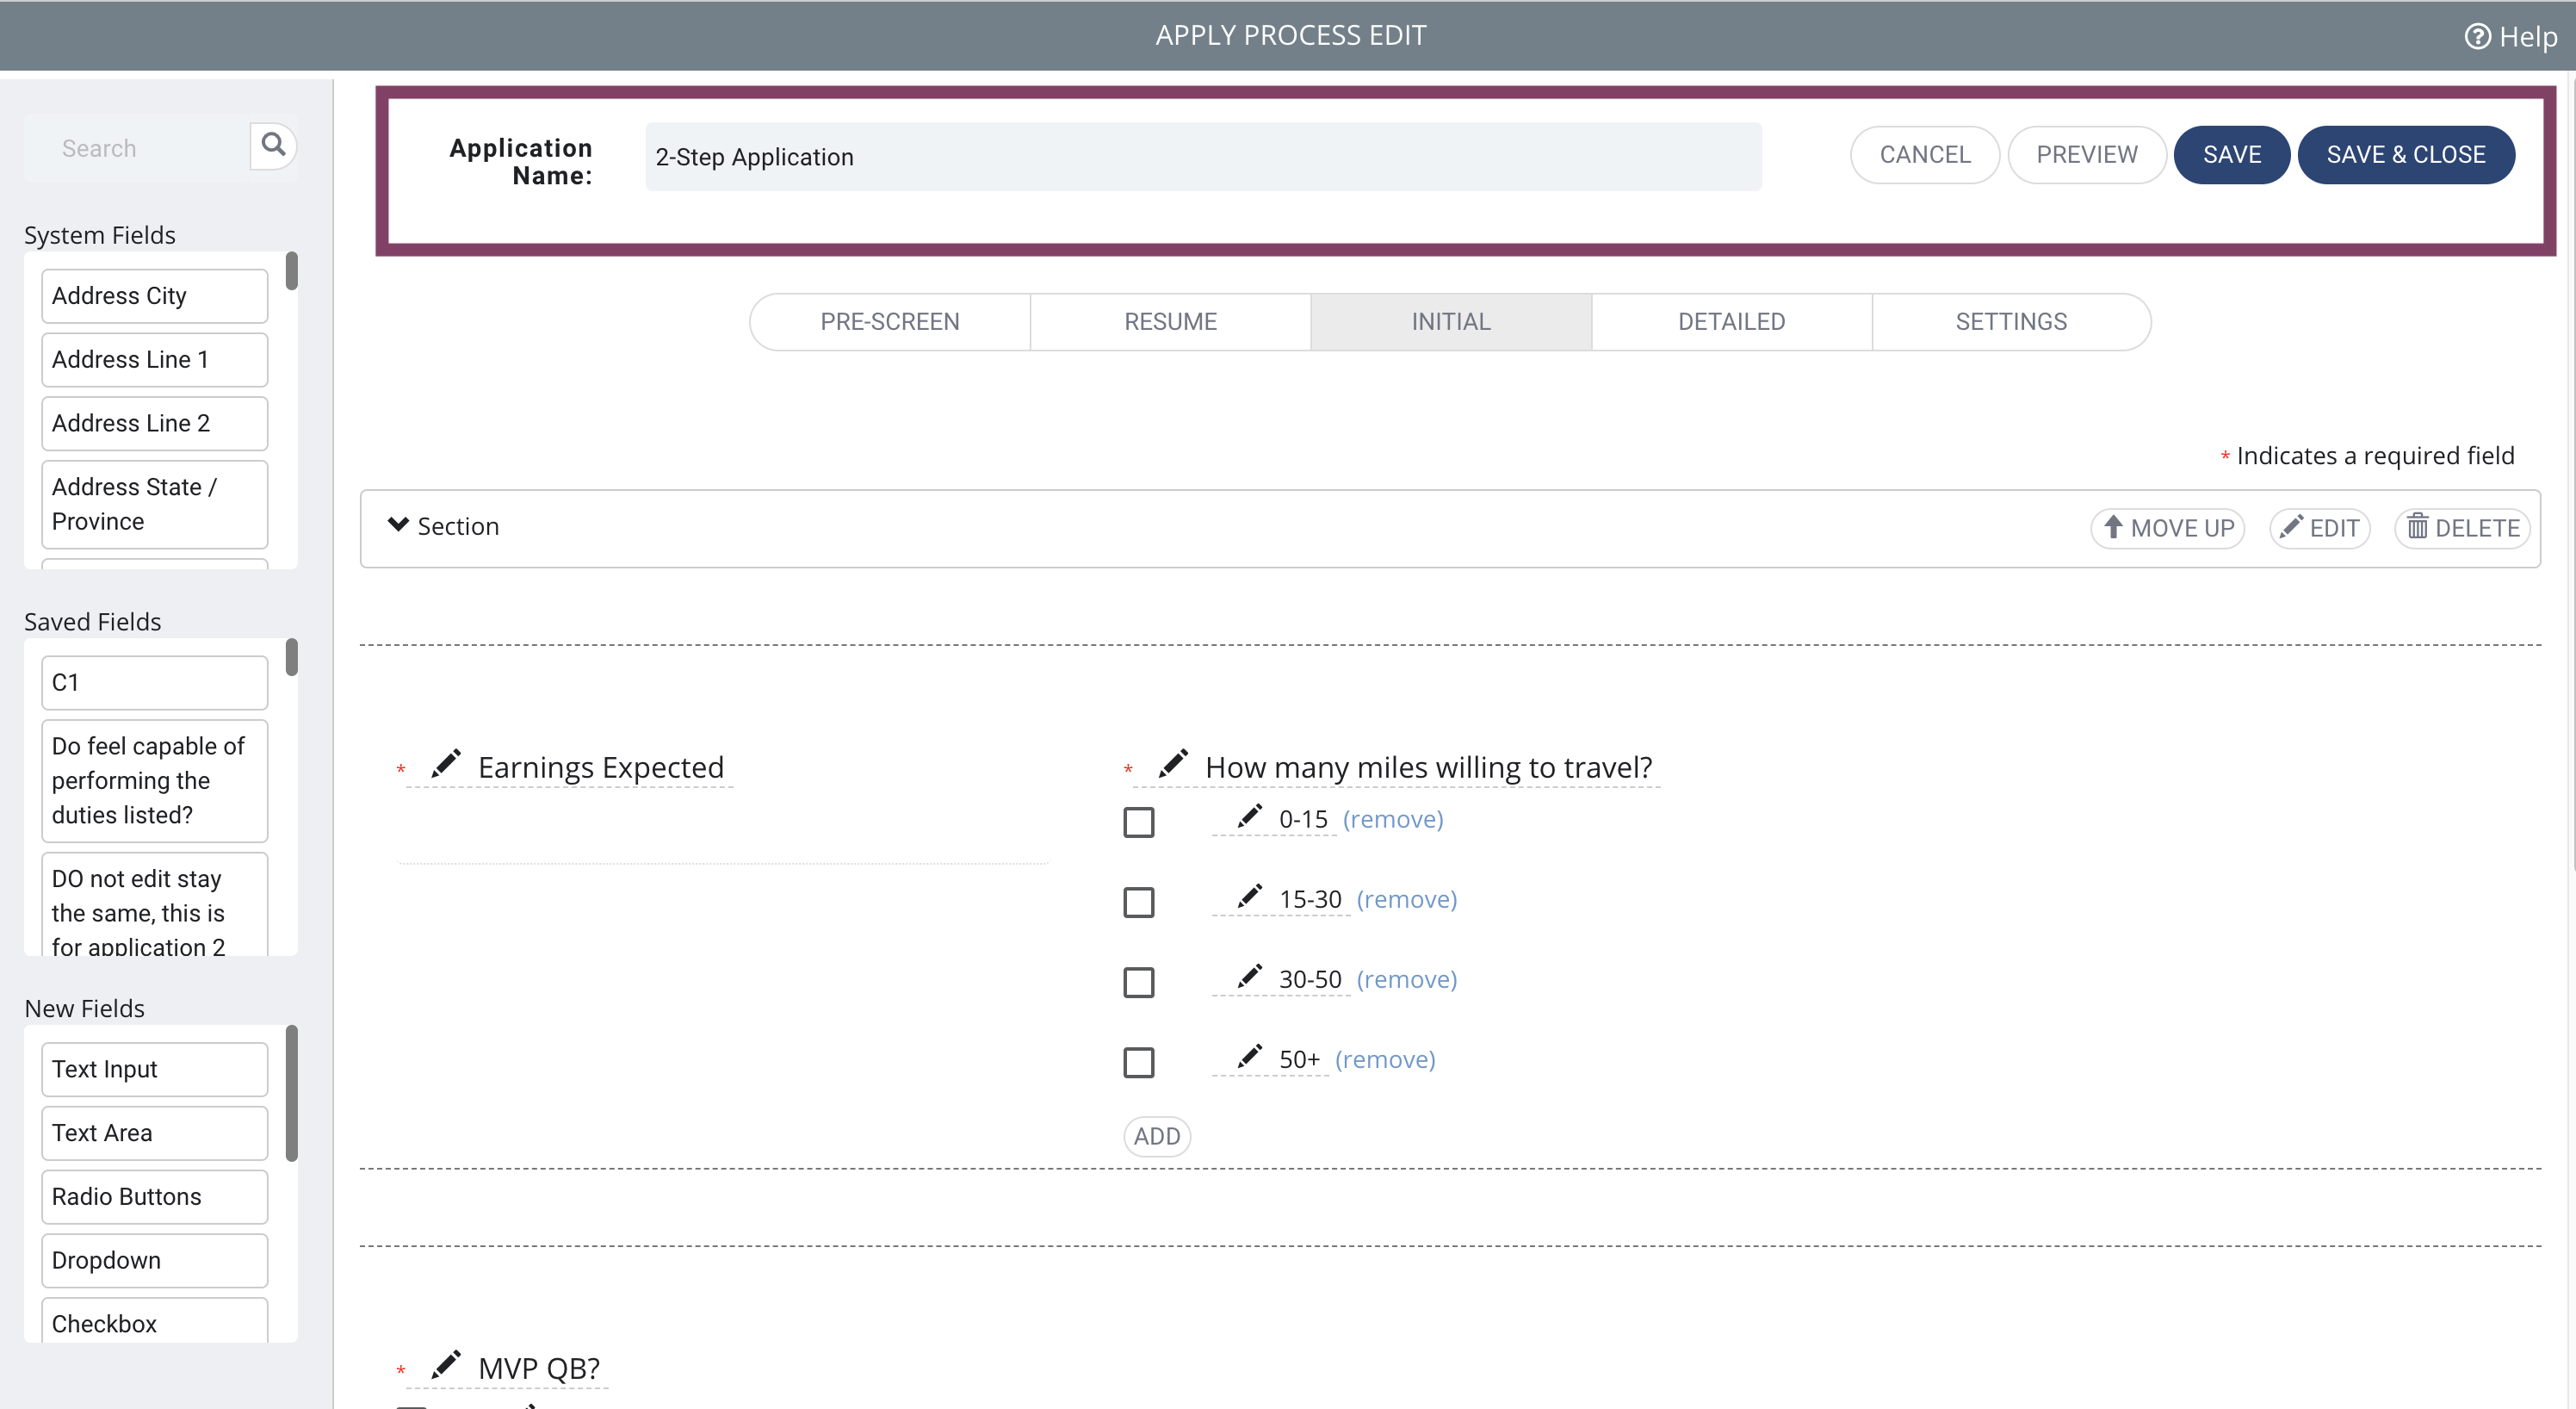
Task: Select Address Line 2 system field
Action: click(155, 424)
